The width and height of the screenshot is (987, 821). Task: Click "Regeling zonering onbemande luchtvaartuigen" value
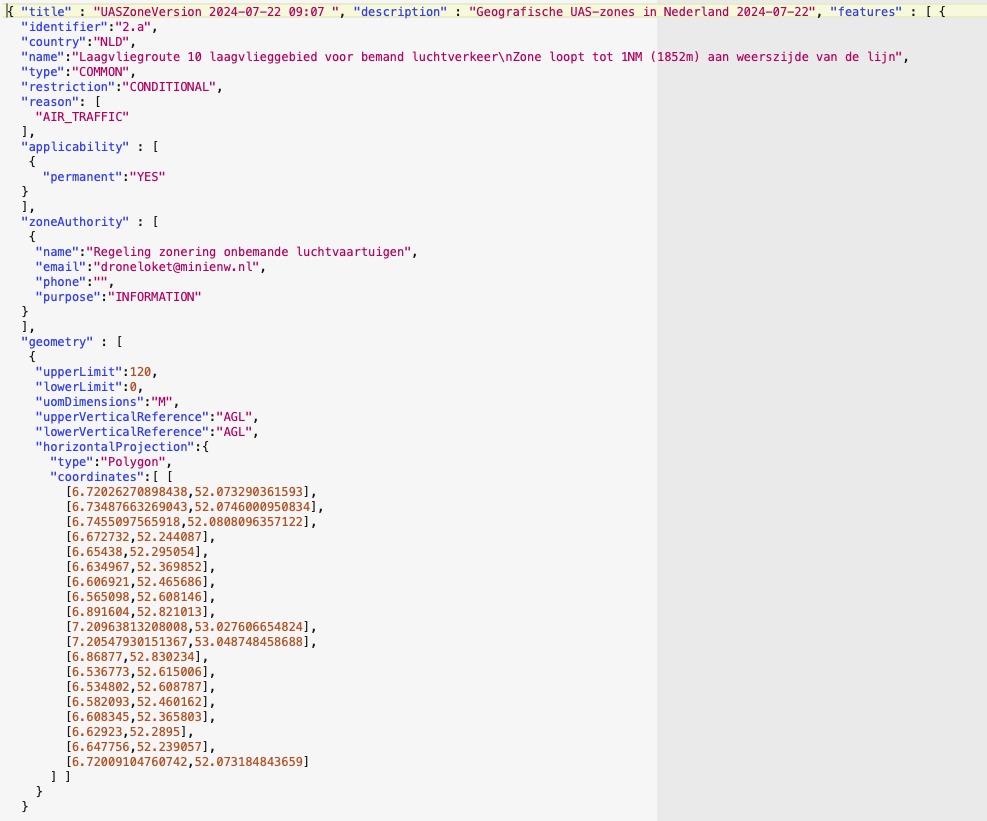[x=249, y=252]
